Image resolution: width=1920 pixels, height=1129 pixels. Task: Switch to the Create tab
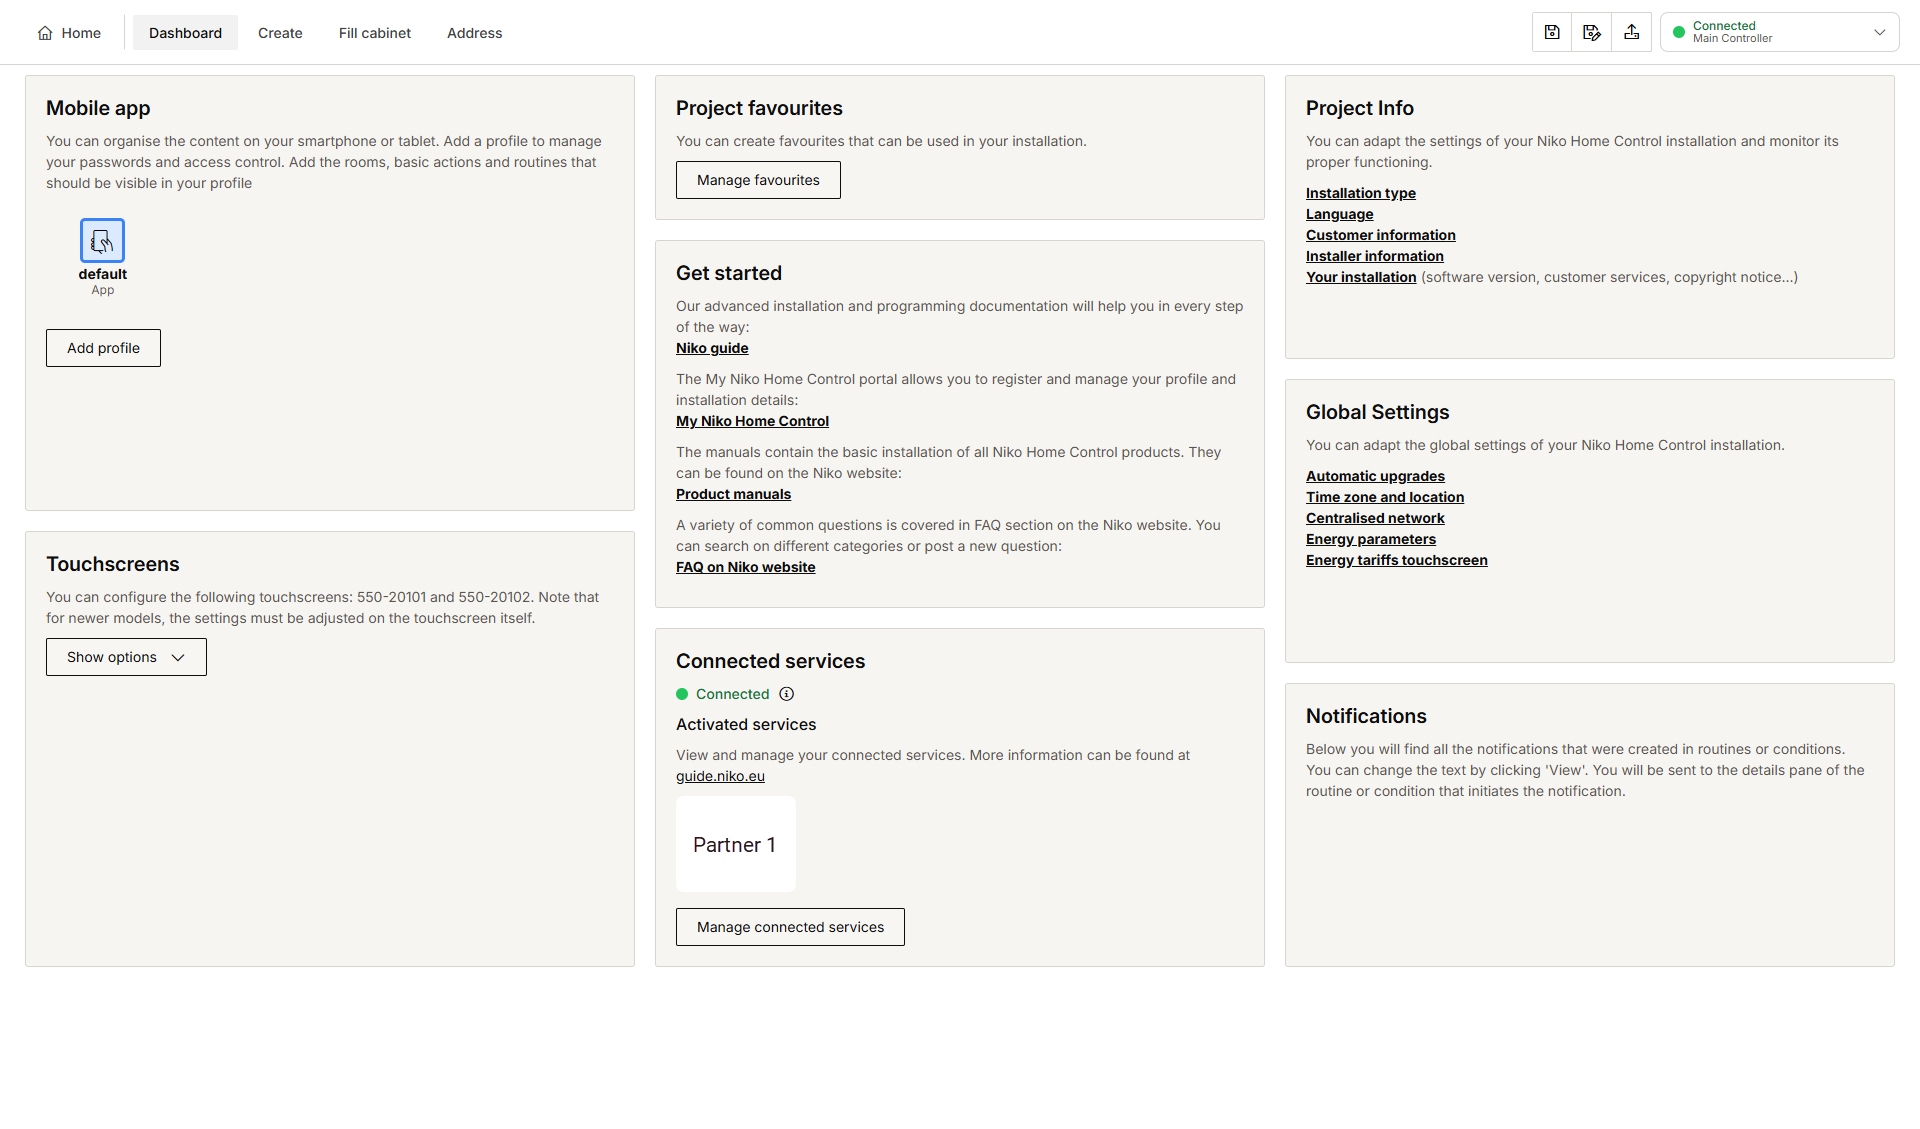click(280, 33)
